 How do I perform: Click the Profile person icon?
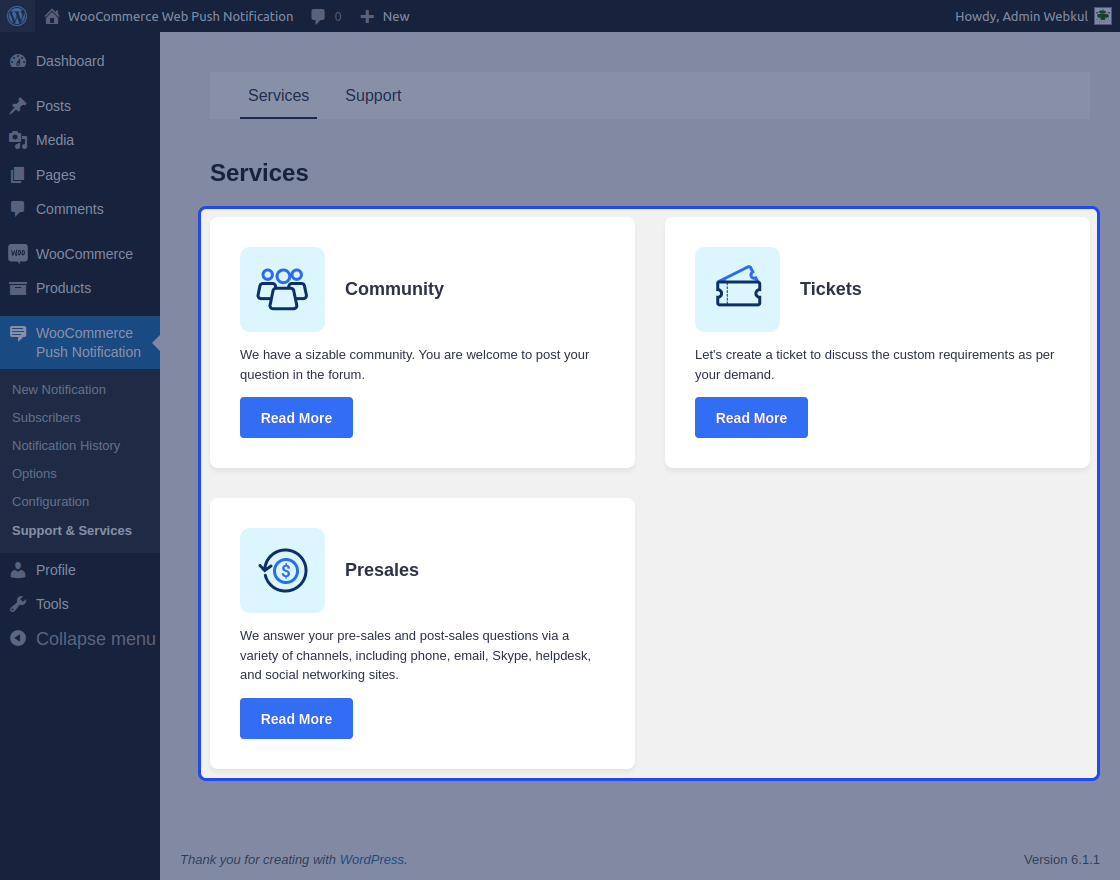point(18,570)
